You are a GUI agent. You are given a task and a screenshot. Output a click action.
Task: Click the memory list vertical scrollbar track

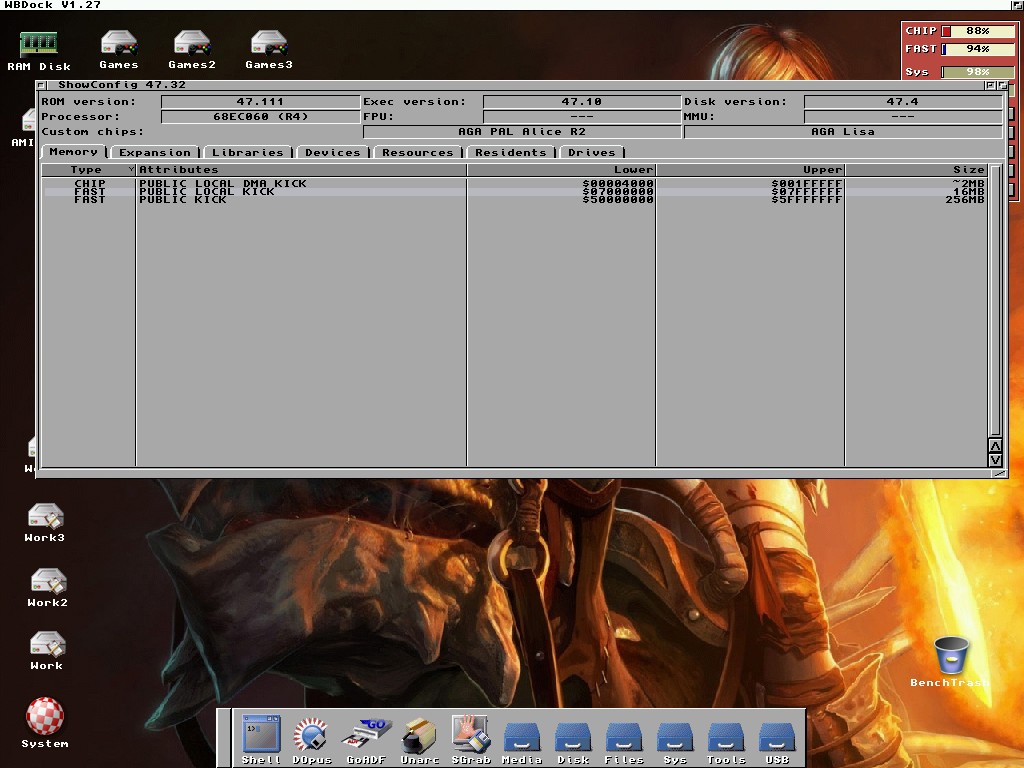pos(995,300)
